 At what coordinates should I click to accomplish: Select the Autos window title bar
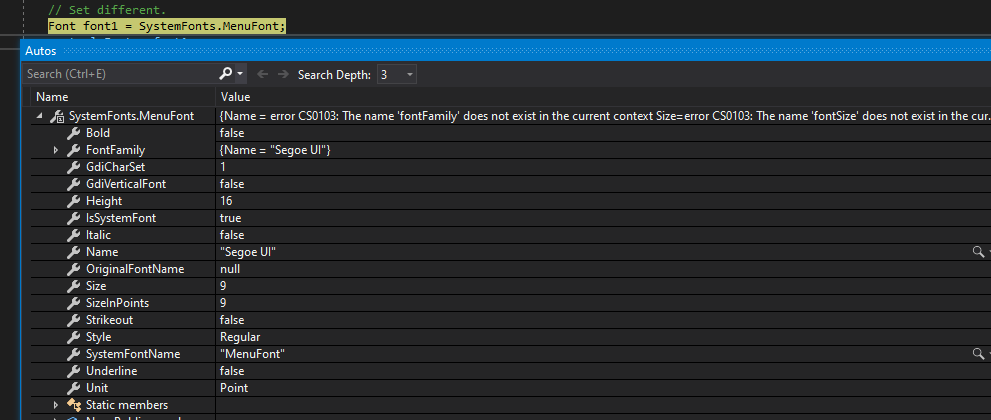click(x=506, y=51)
